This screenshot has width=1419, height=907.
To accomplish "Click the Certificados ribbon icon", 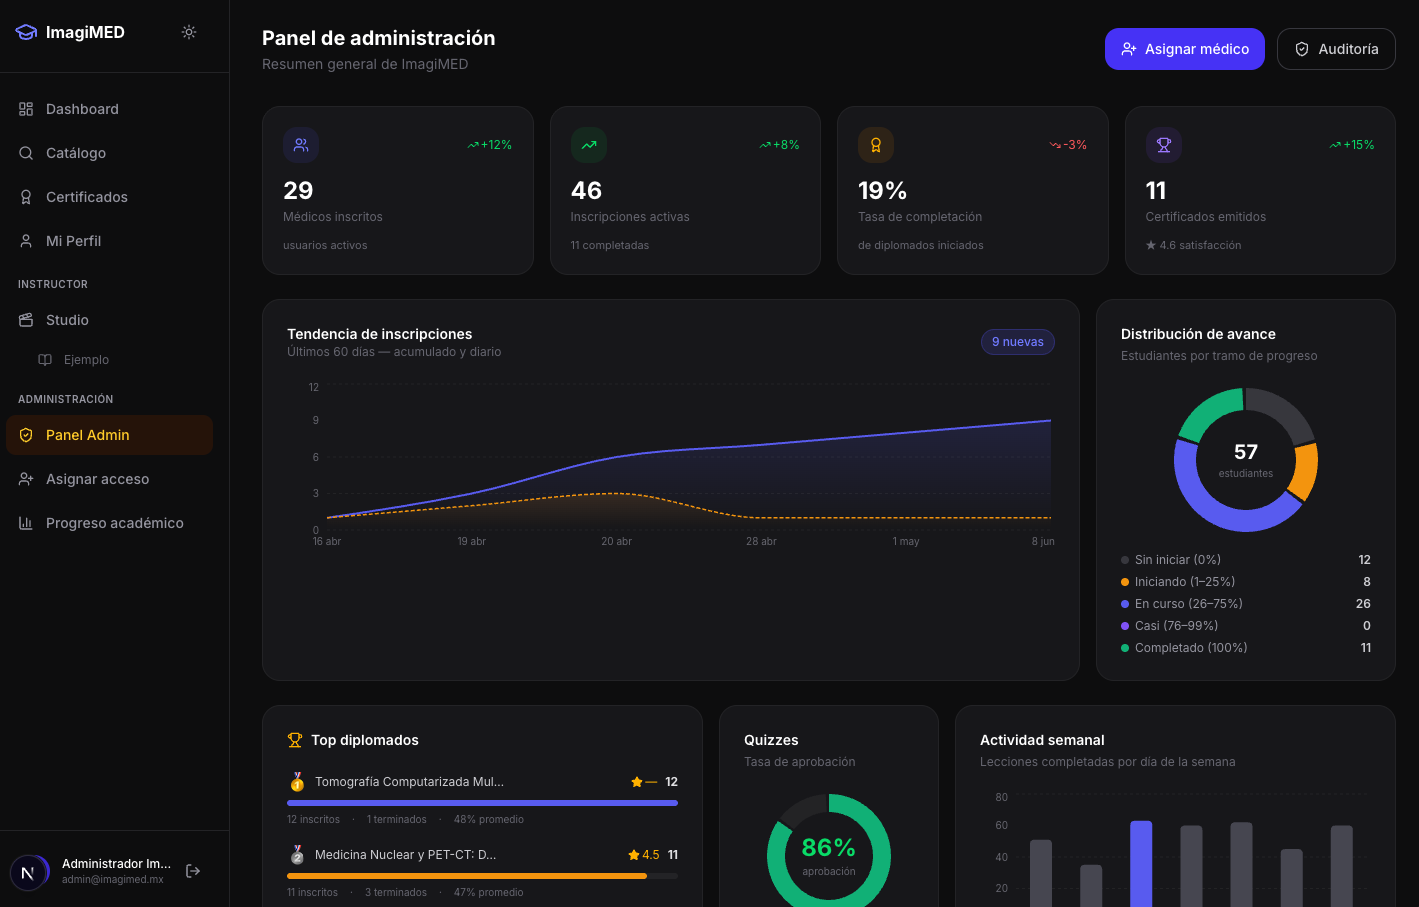I will click(x=26, y=197).
